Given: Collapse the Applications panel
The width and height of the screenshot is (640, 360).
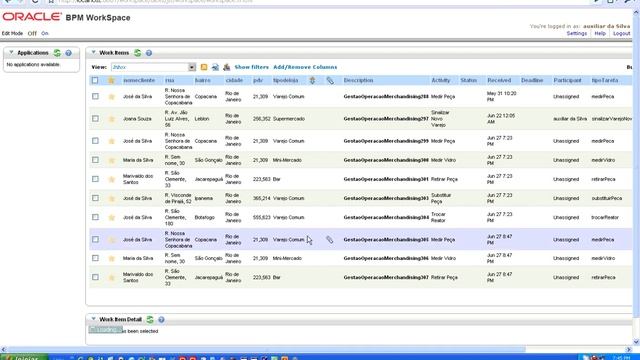Looking at the screenshot, I should point(11,53).
